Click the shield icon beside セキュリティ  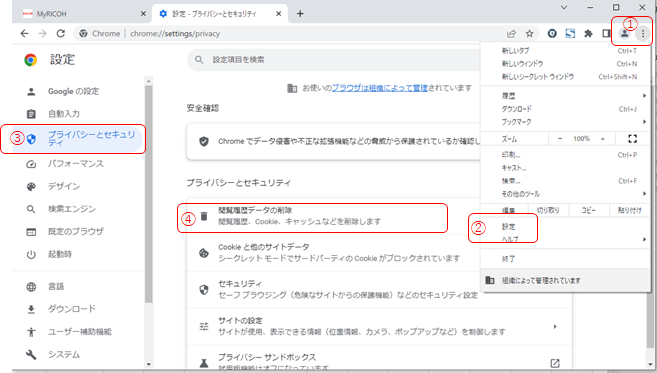(x=204, y=290)
